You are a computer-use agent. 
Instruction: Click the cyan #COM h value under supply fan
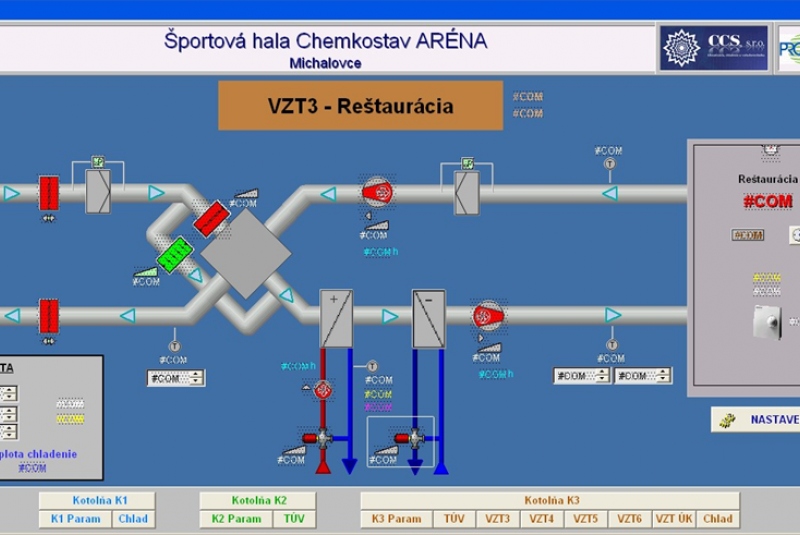tap(496, 374)
